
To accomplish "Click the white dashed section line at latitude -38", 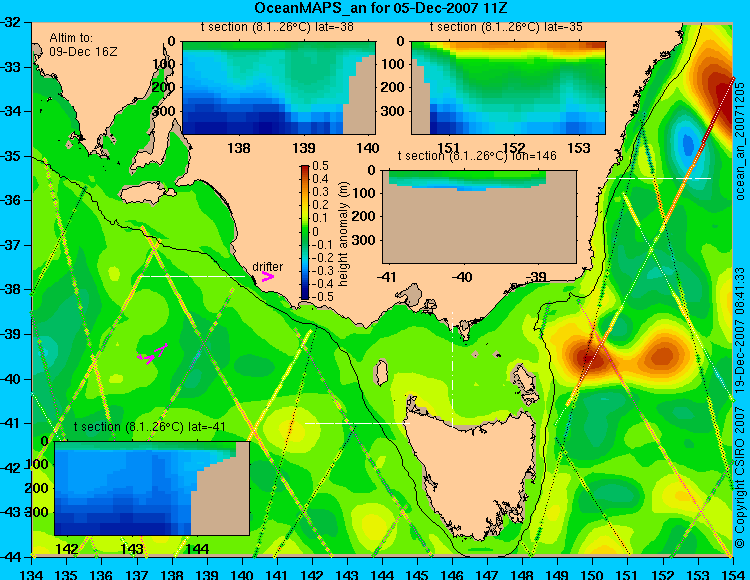I will (x=193, y=276).
